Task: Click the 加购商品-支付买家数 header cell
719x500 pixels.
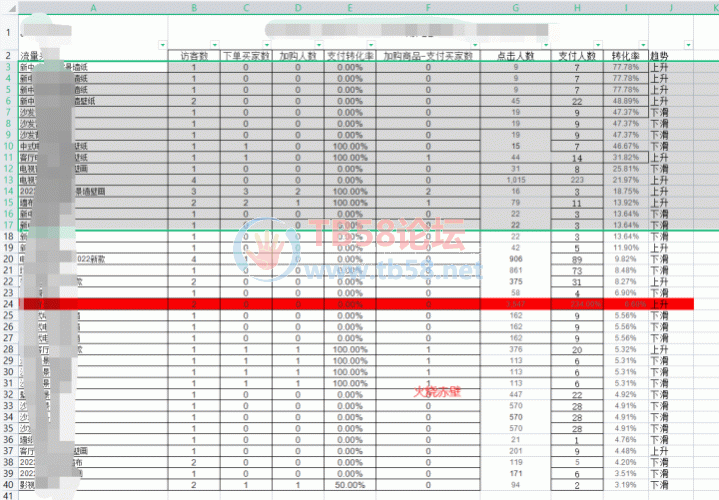Action: click(427, 56)
